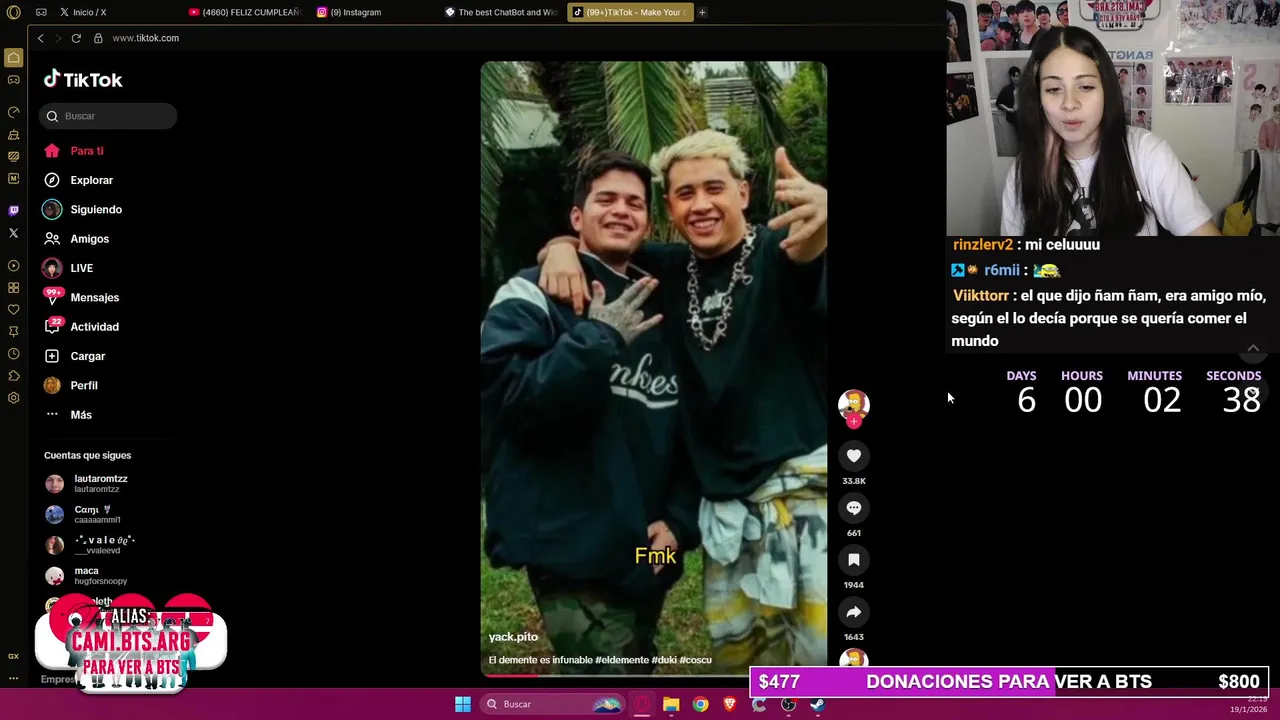Go back with browser back arrow
Viewport: 1280px width, 720px height.
point(41,38)
